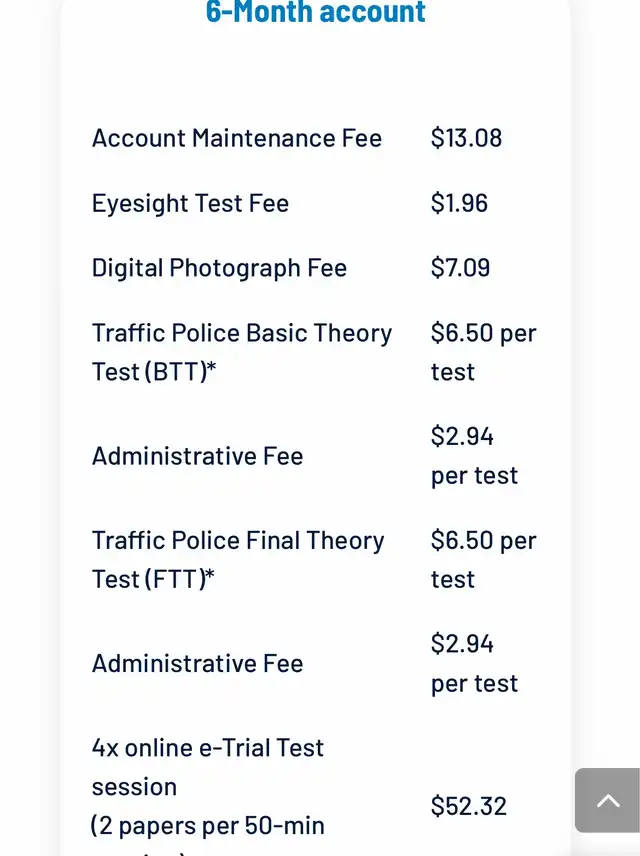This screenshot has width=640, height=856.
Task: Click the $2.94 per test price under BTT
Action: (x=474, y=456)
